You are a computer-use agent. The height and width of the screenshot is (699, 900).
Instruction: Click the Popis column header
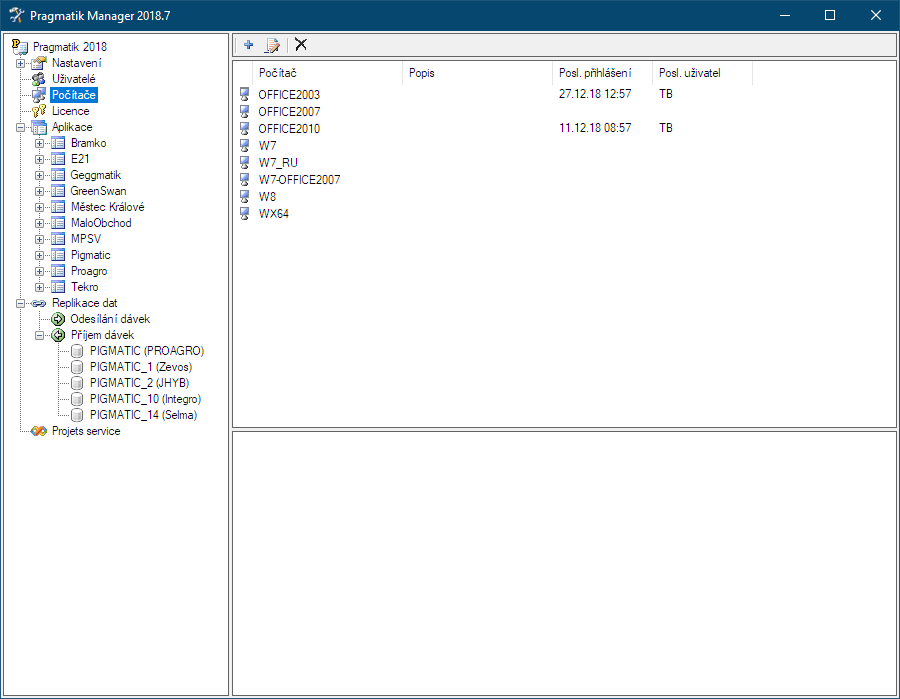coord(478,73)
